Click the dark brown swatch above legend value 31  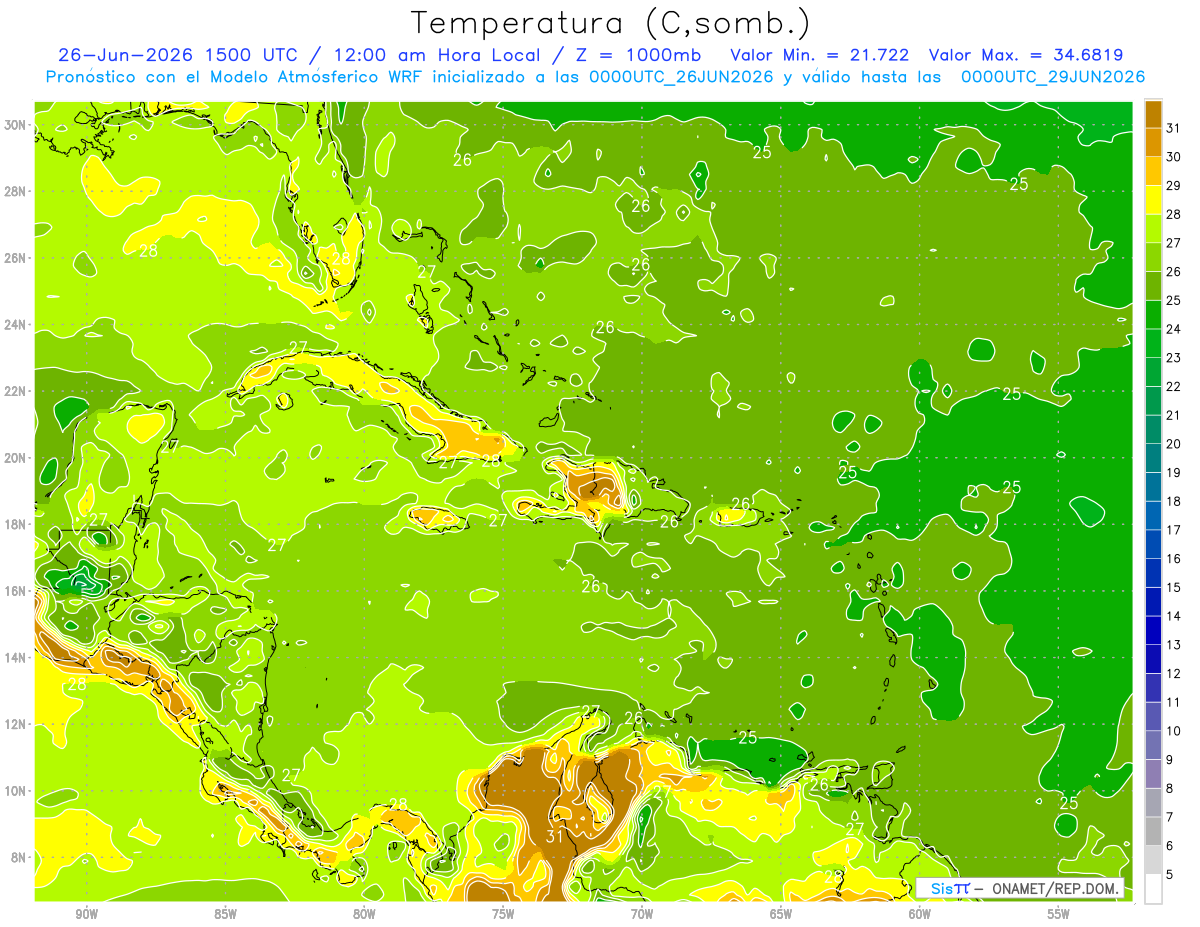1153,114
